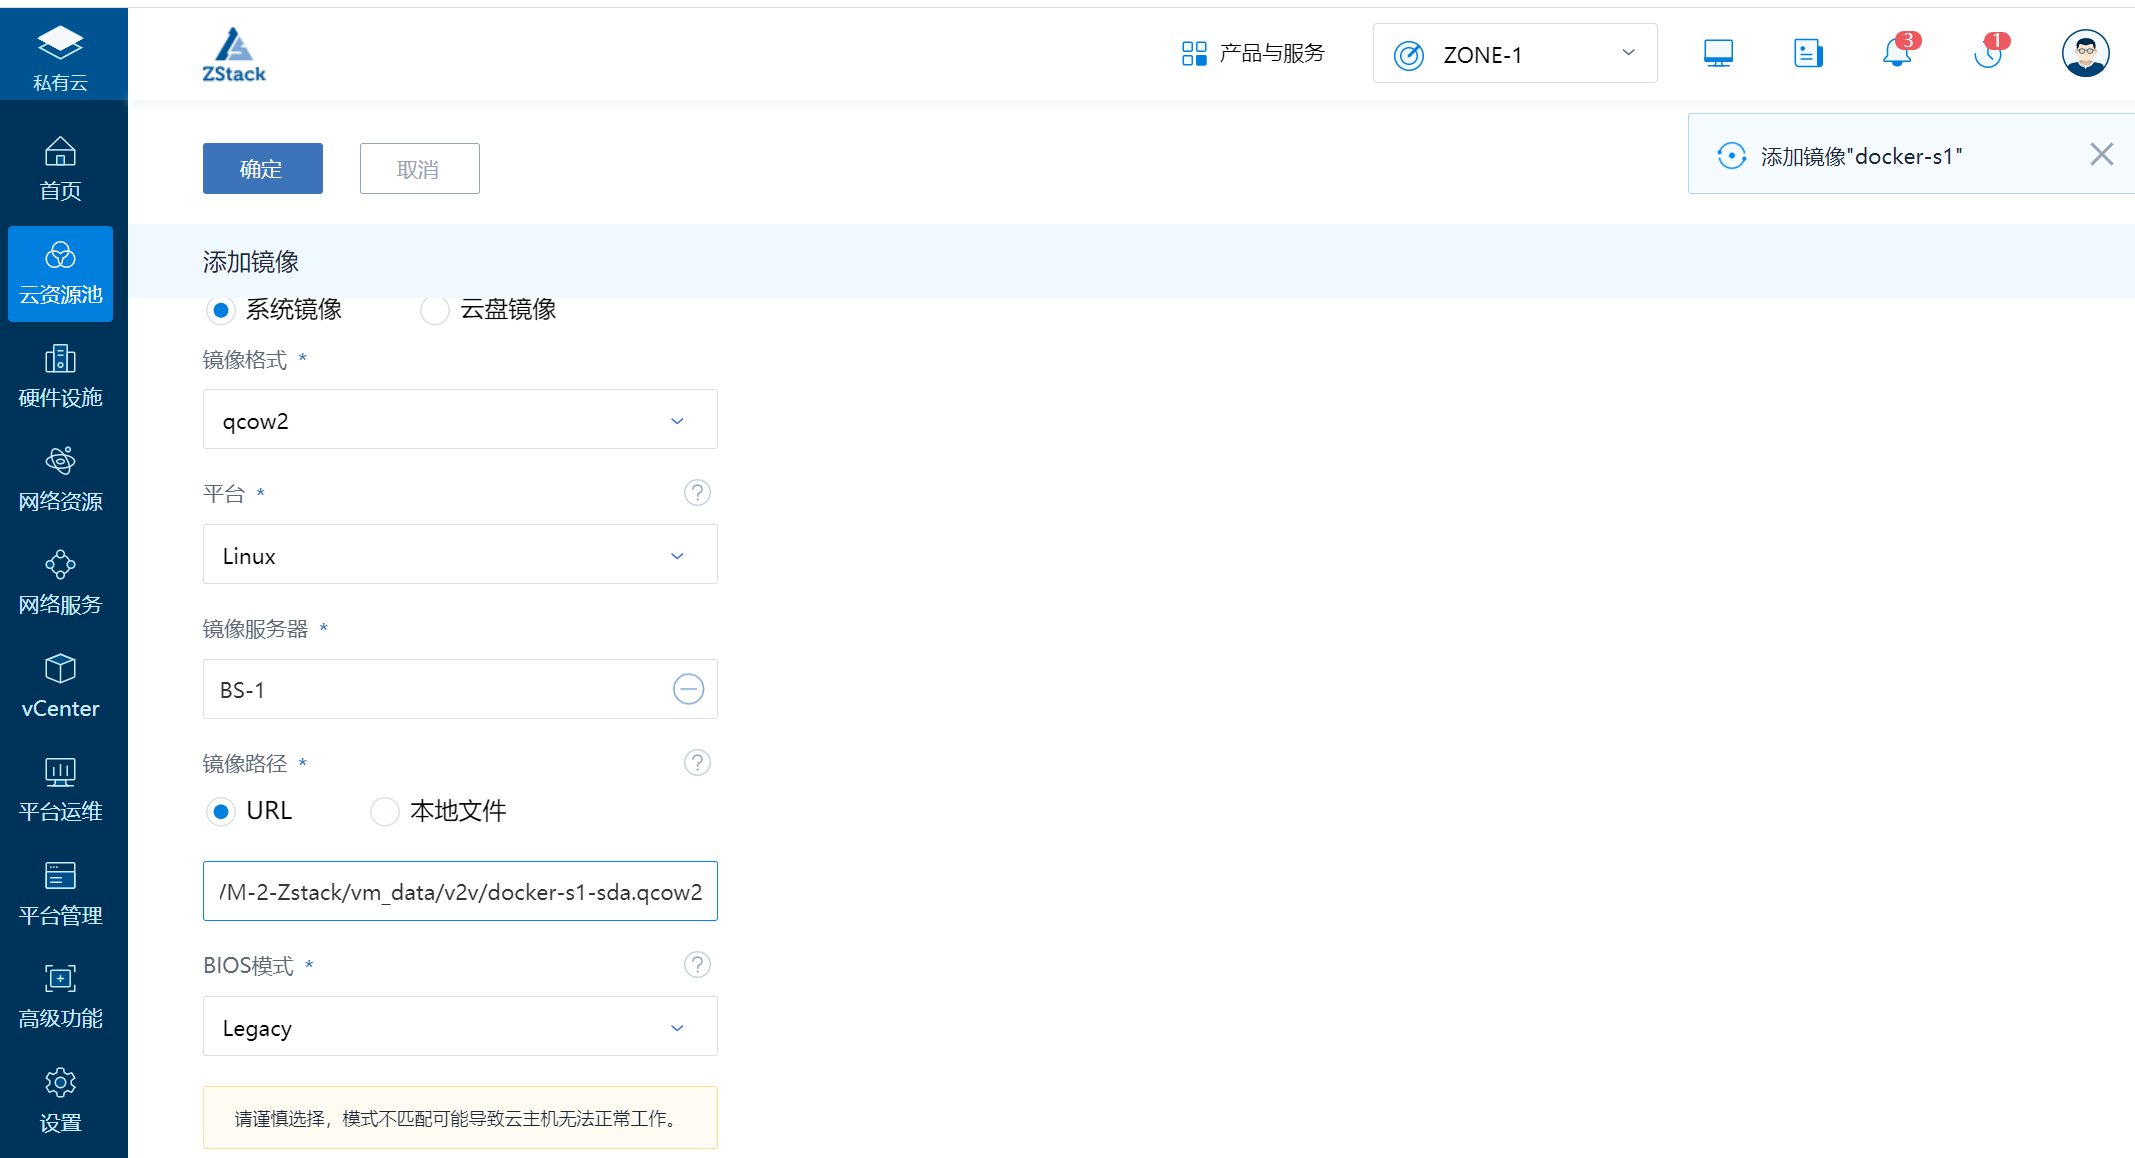Click the user avatar icon

click(2085, 53)
